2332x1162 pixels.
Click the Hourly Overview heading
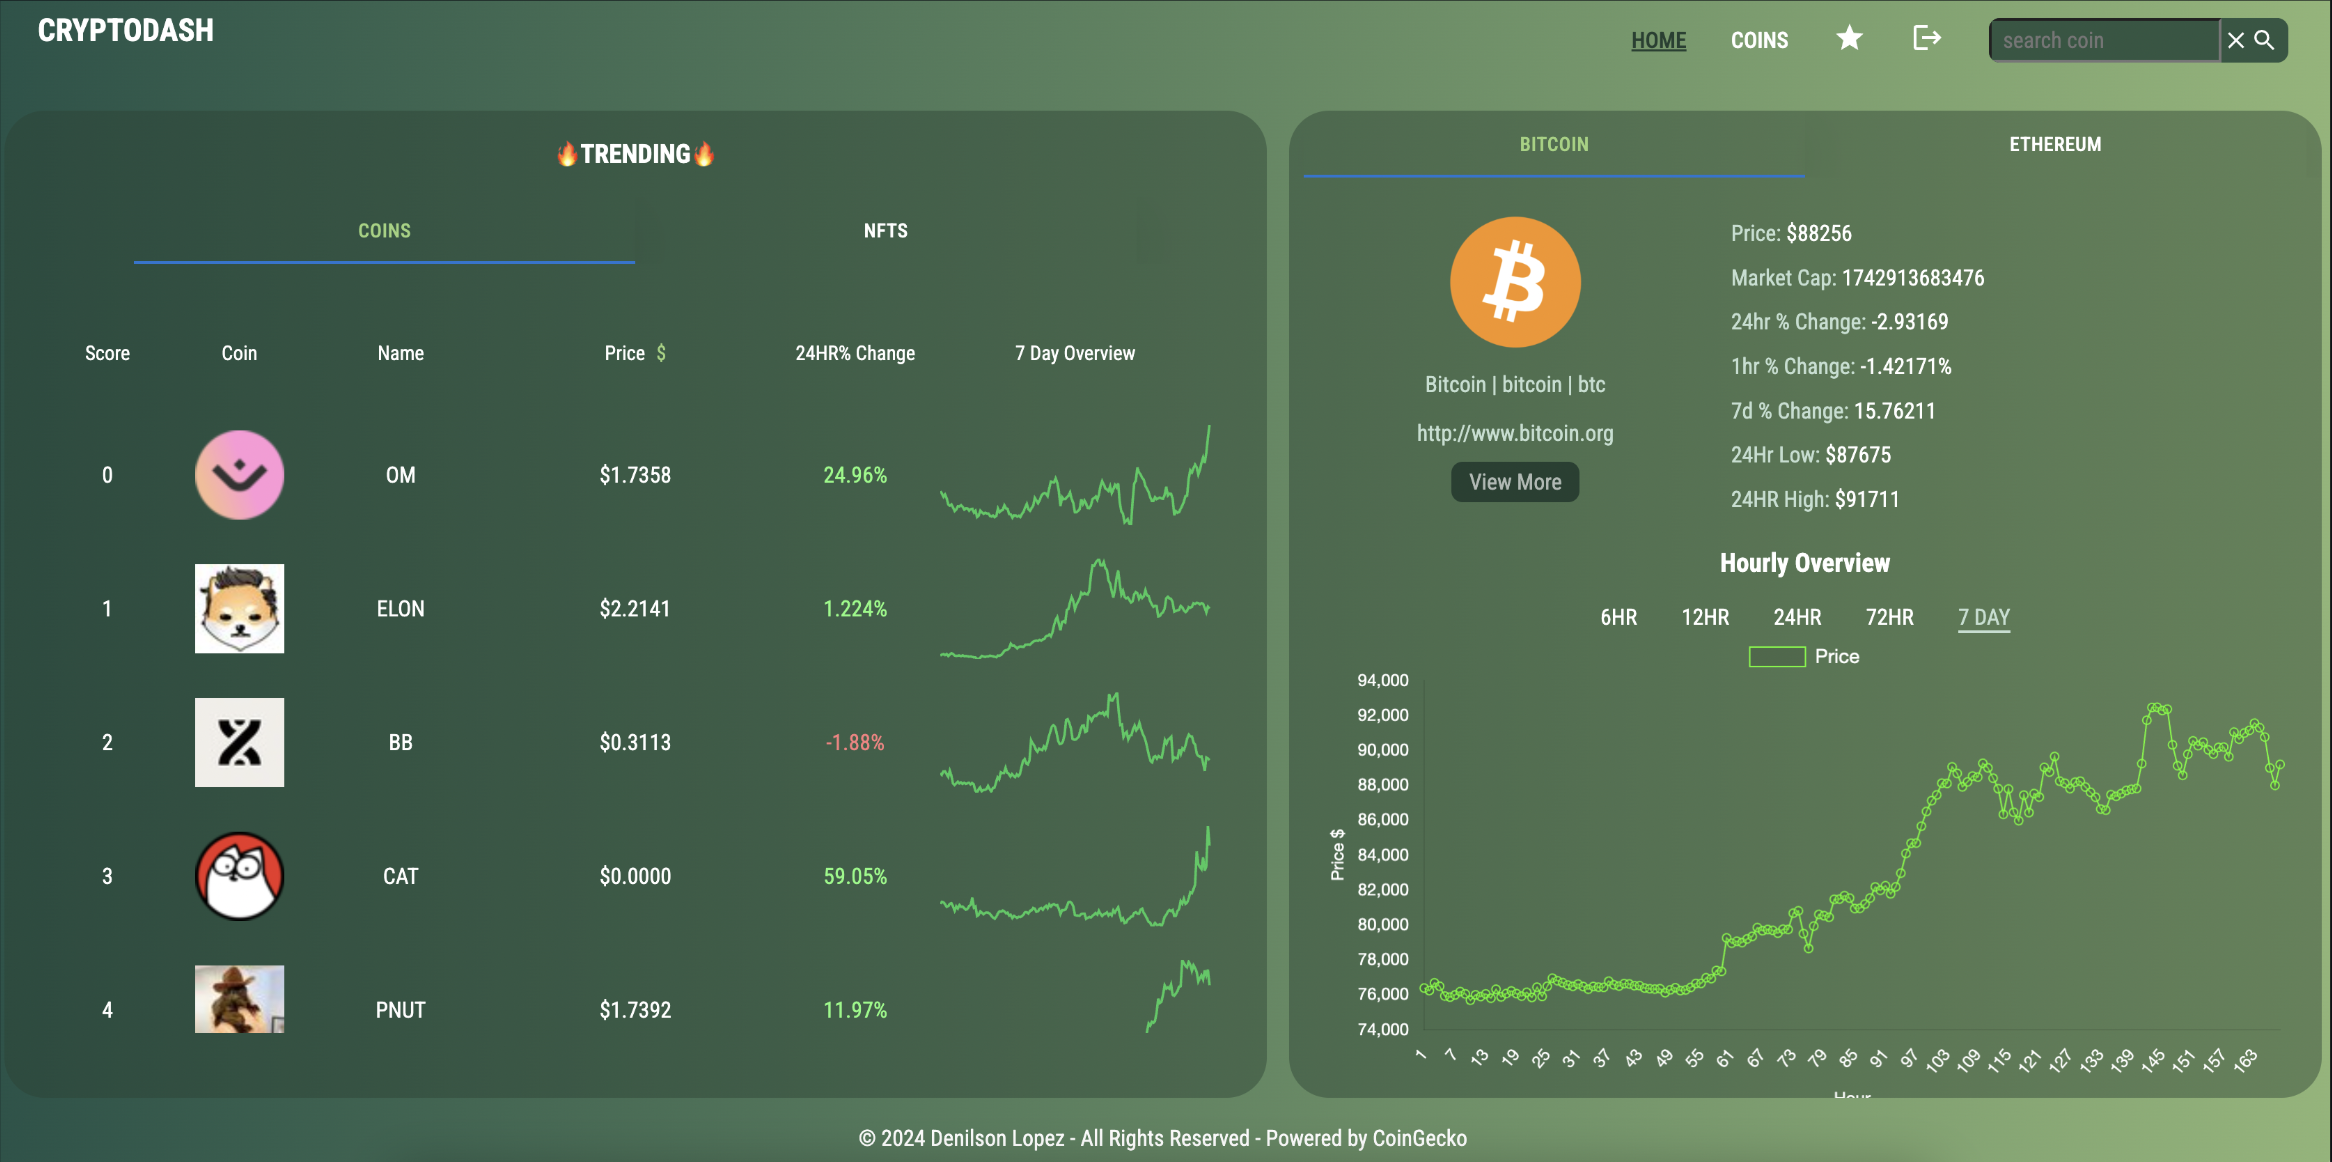tap(1805, 563)
